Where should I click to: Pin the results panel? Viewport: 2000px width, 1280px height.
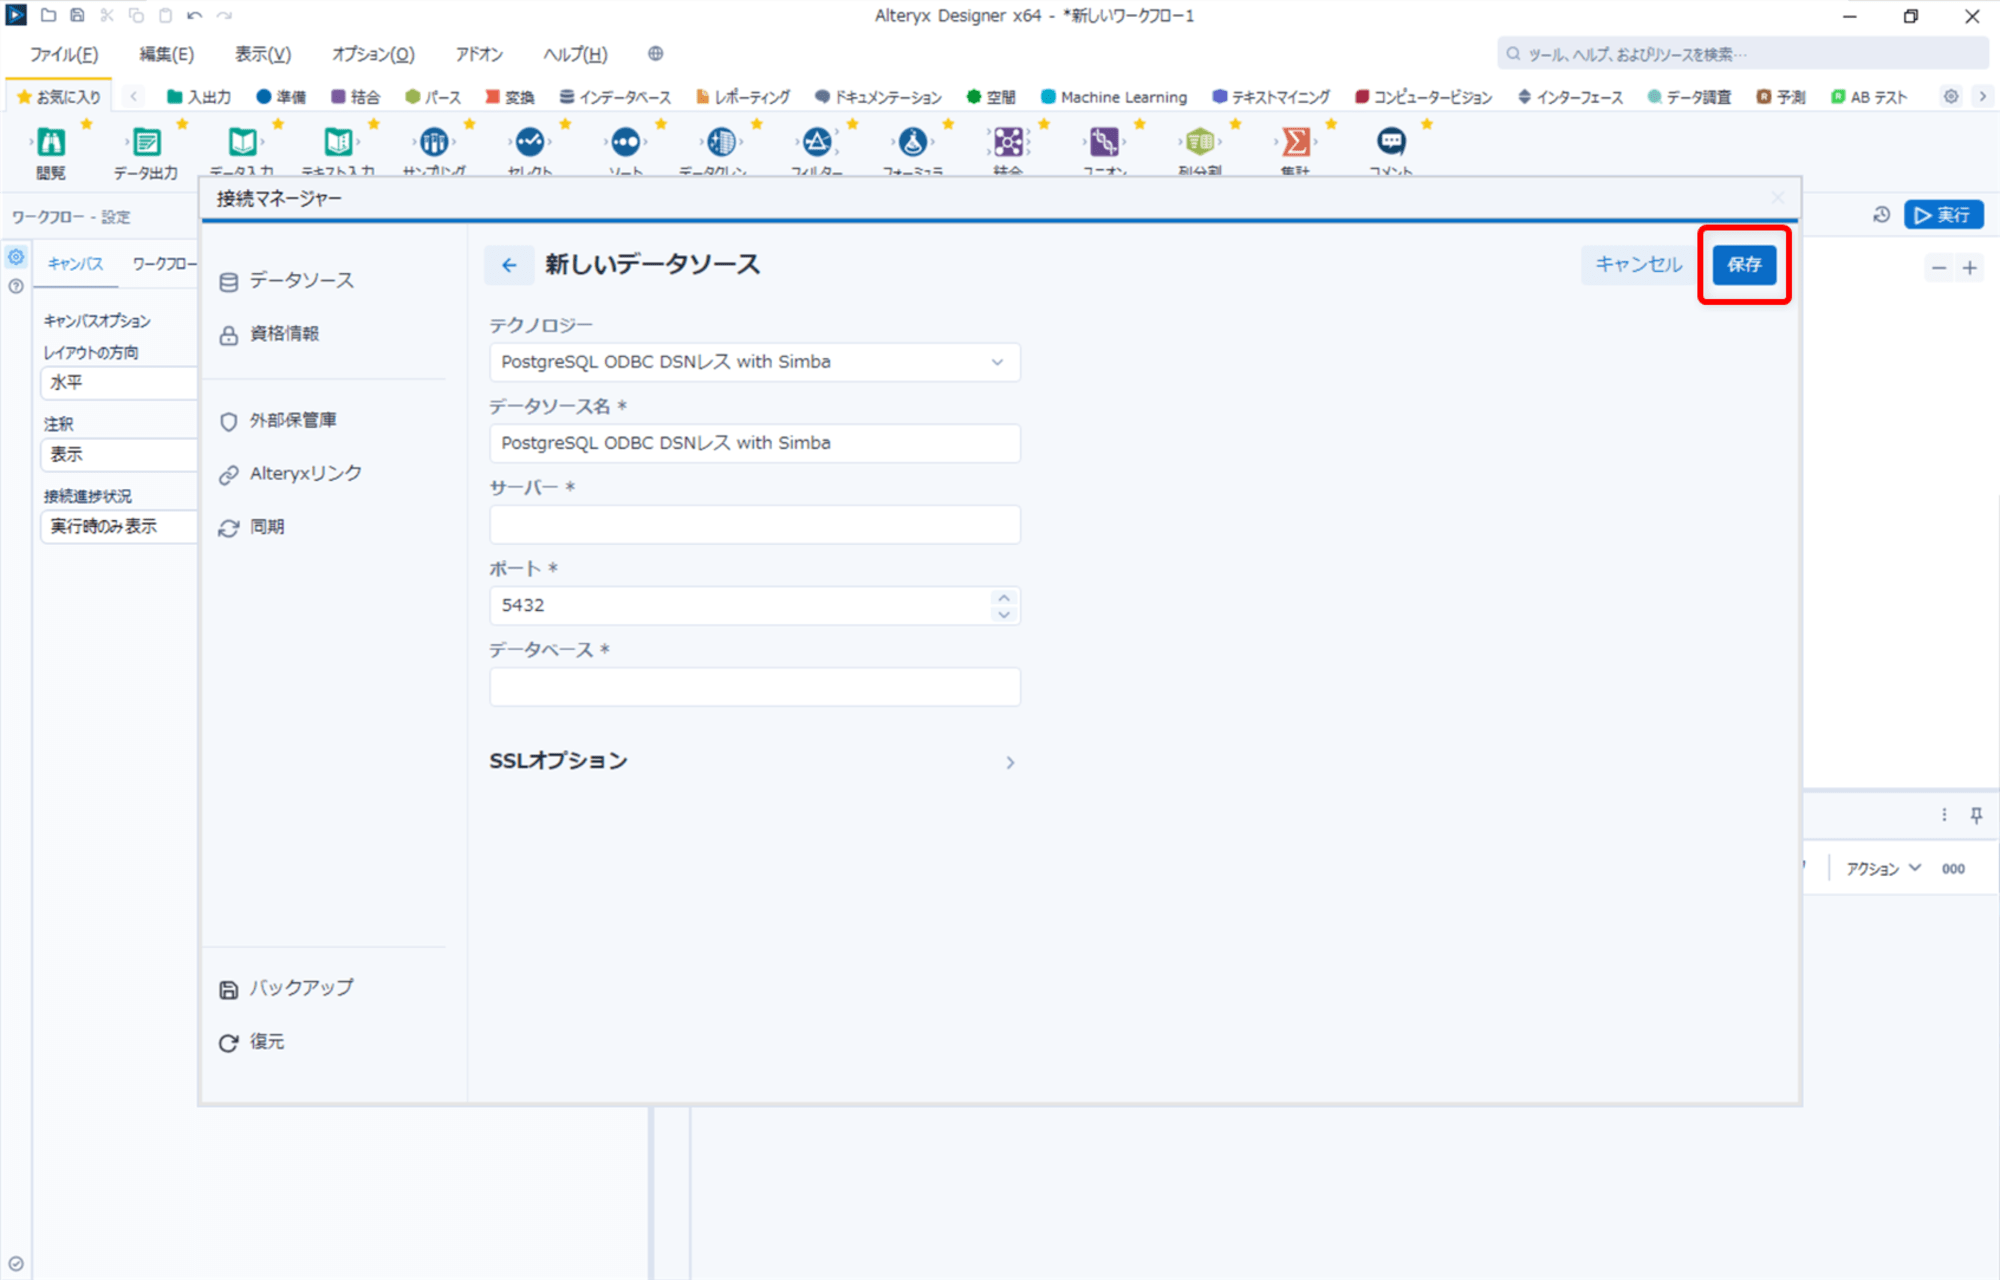tap(1976, 815)
